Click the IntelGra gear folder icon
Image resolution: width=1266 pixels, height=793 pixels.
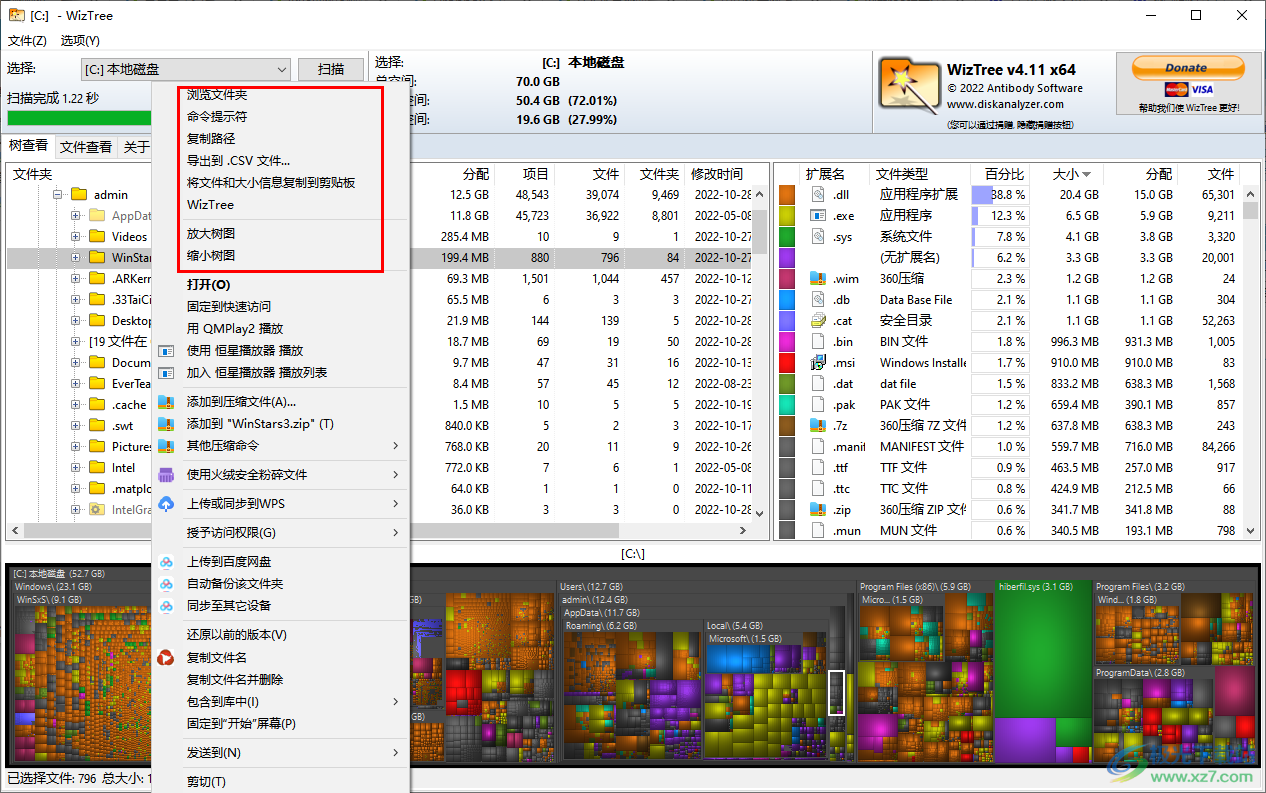pyautogui.click(x=97, y=509)
